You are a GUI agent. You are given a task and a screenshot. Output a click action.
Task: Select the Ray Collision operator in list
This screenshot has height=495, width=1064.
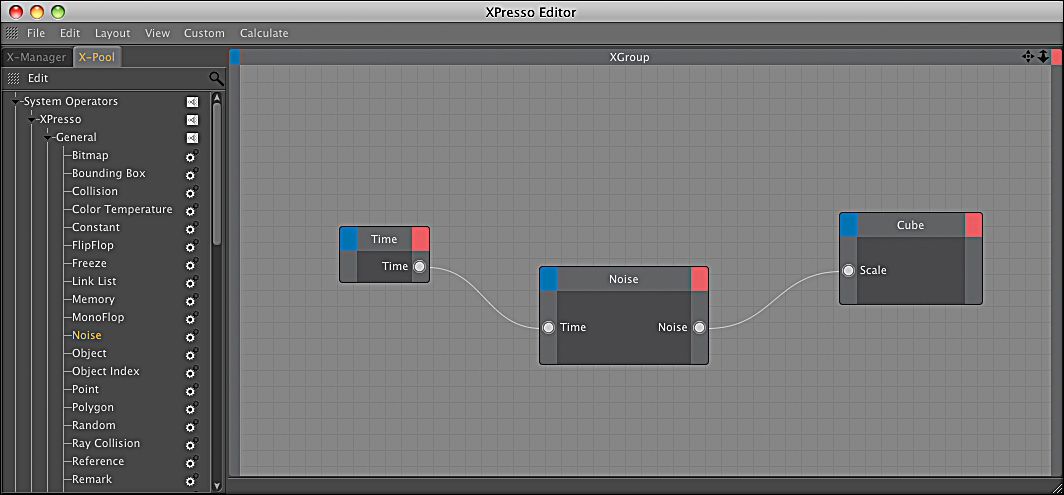pyautogui.click(x=106, y=443)
